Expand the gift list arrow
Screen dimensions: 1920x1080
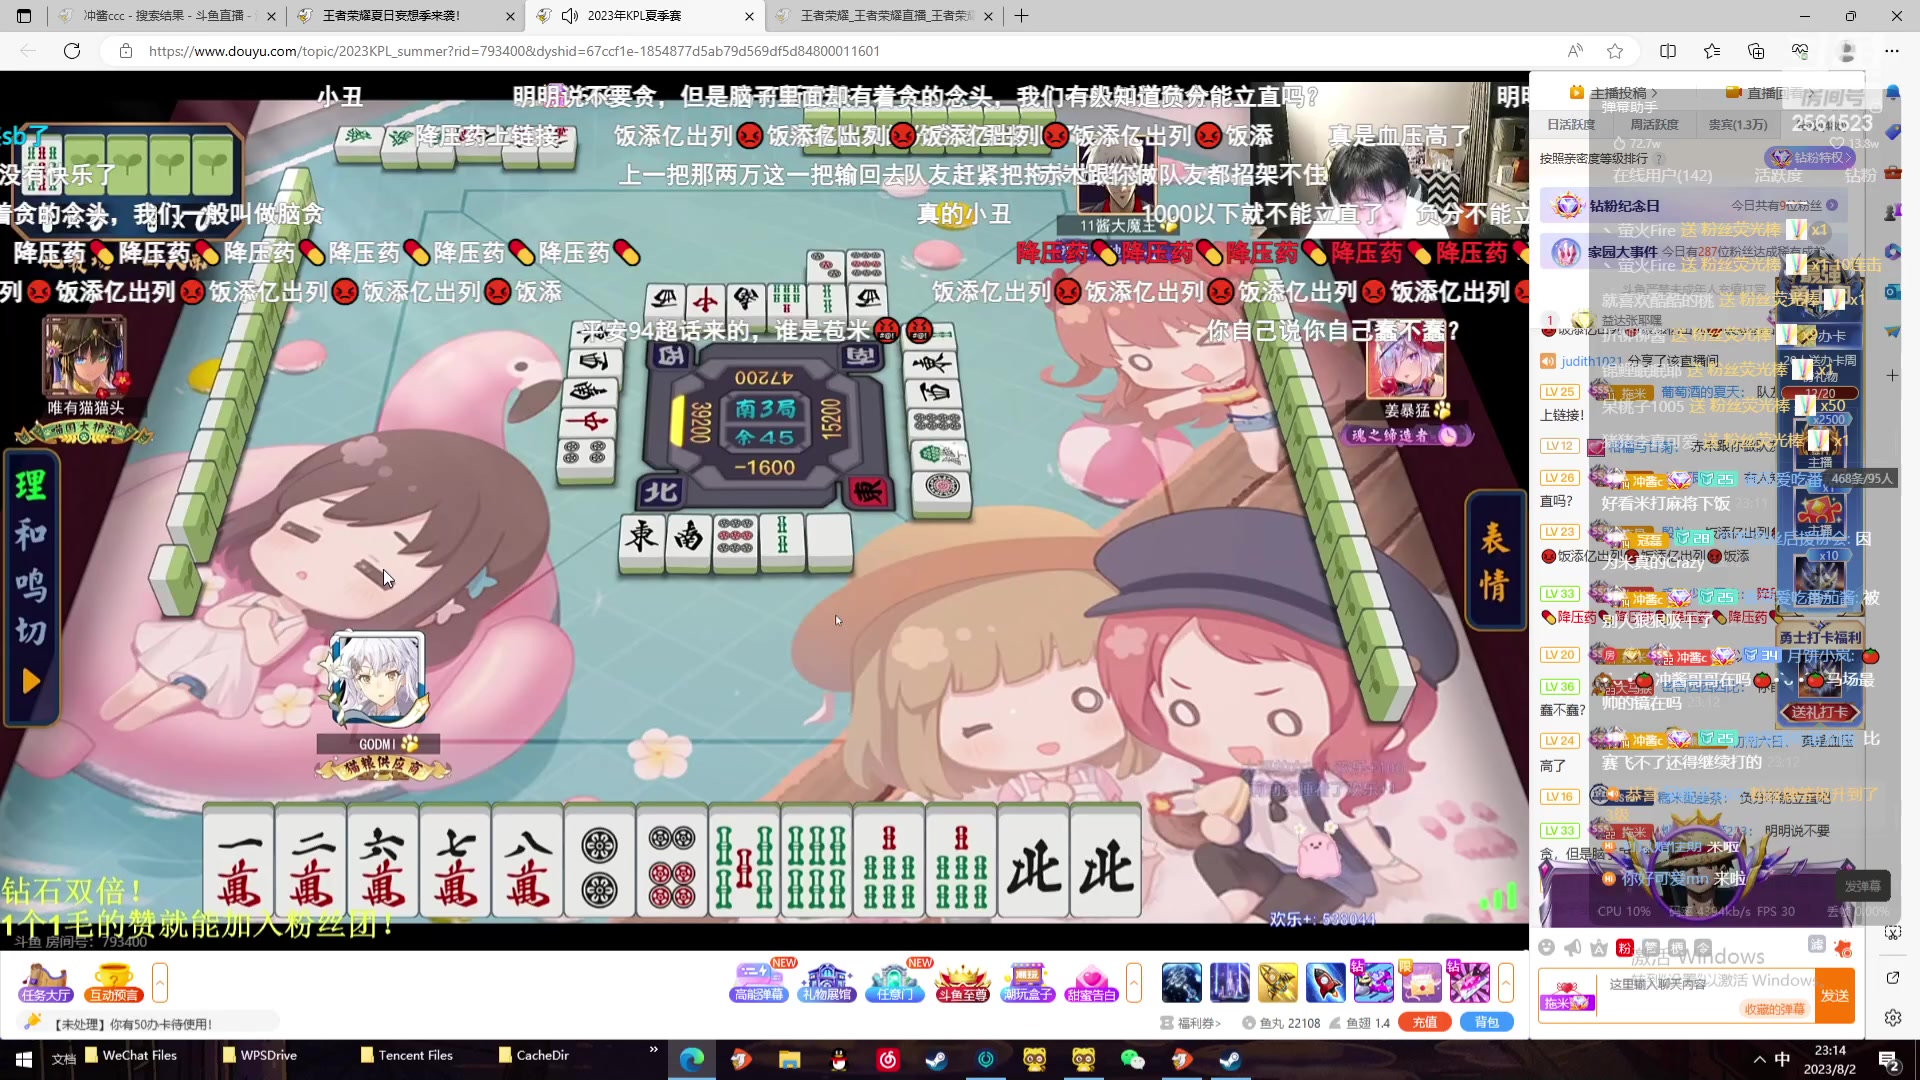pyautogui.click(x=1505, y=982)
